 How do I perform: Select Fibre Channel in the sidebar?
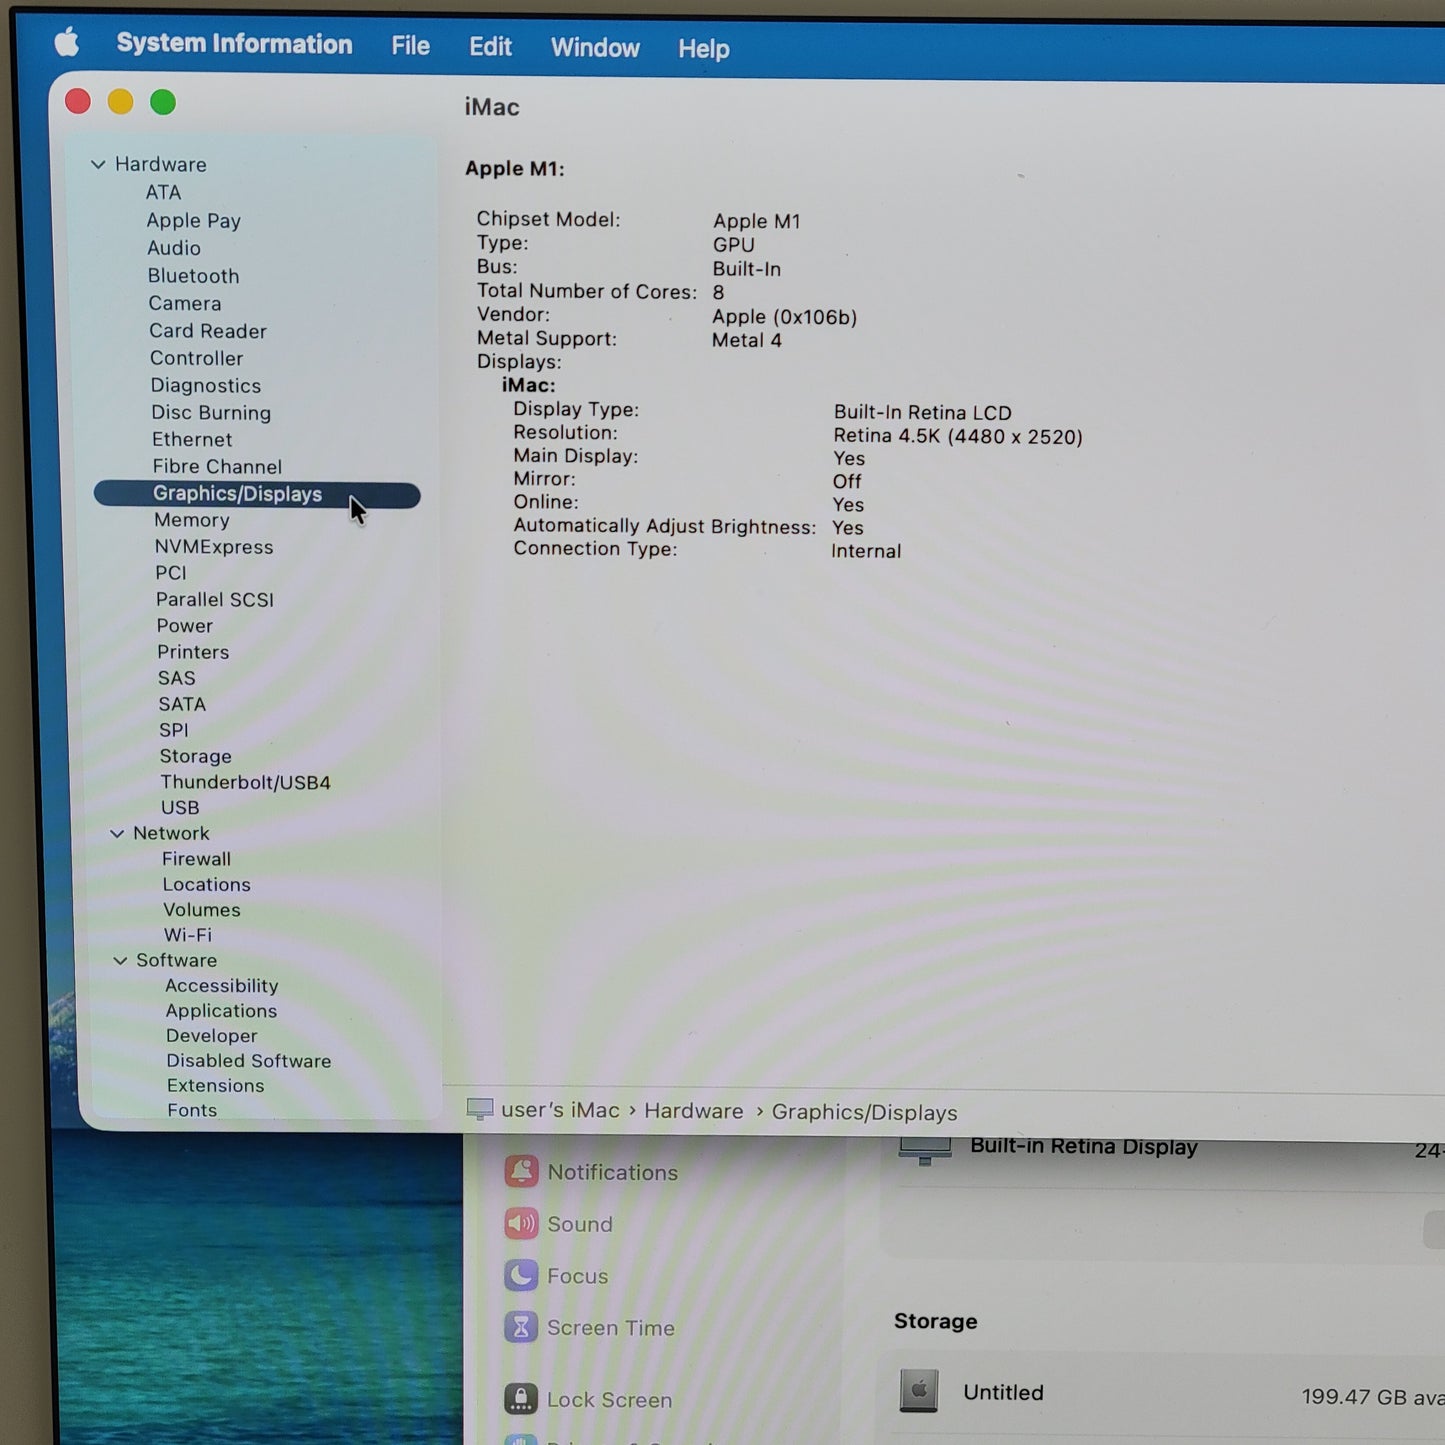217,466
